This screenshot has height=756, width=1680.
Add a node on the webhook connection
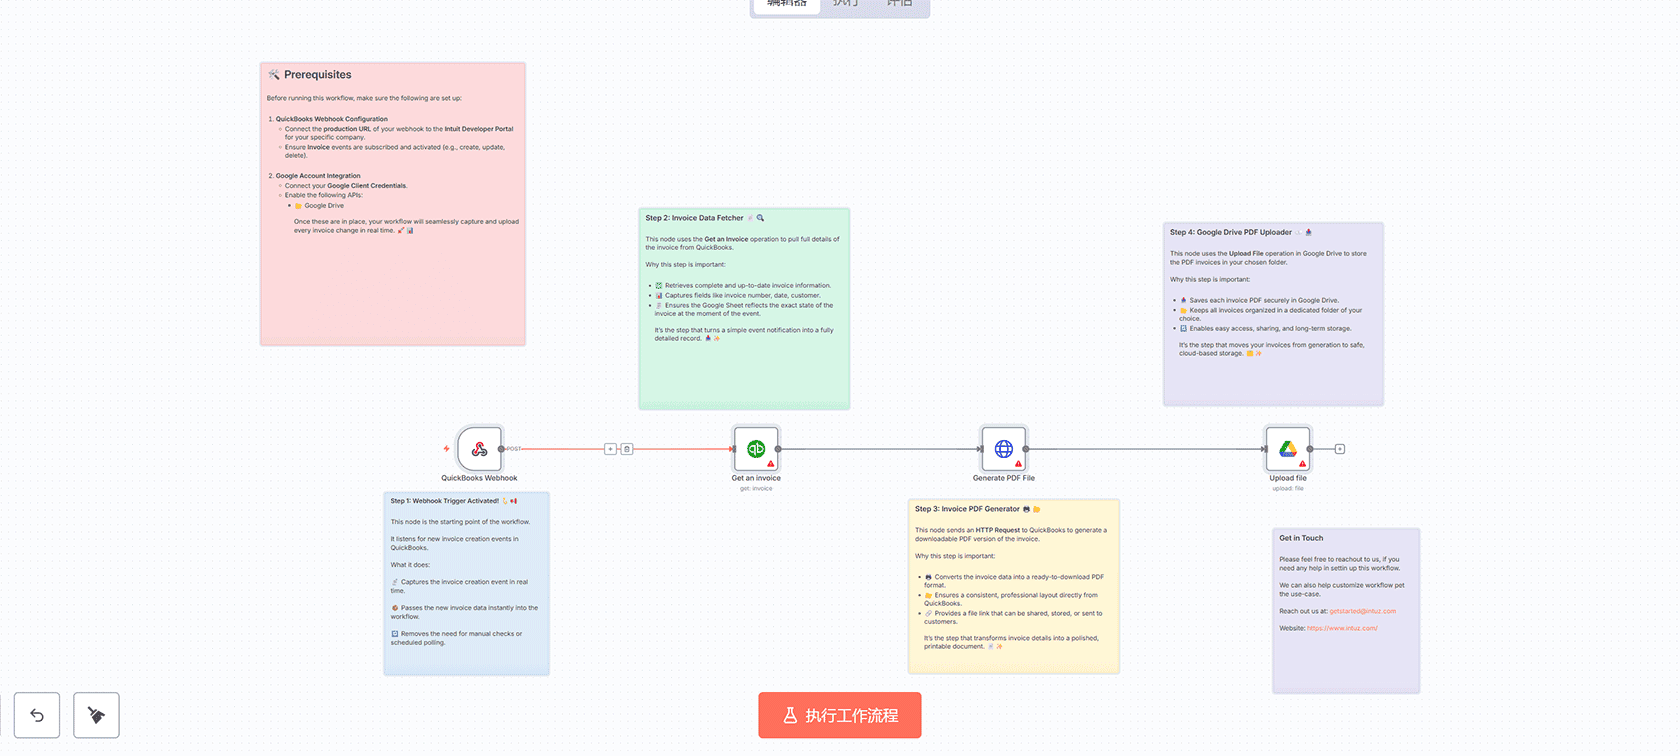click(610, 449)
